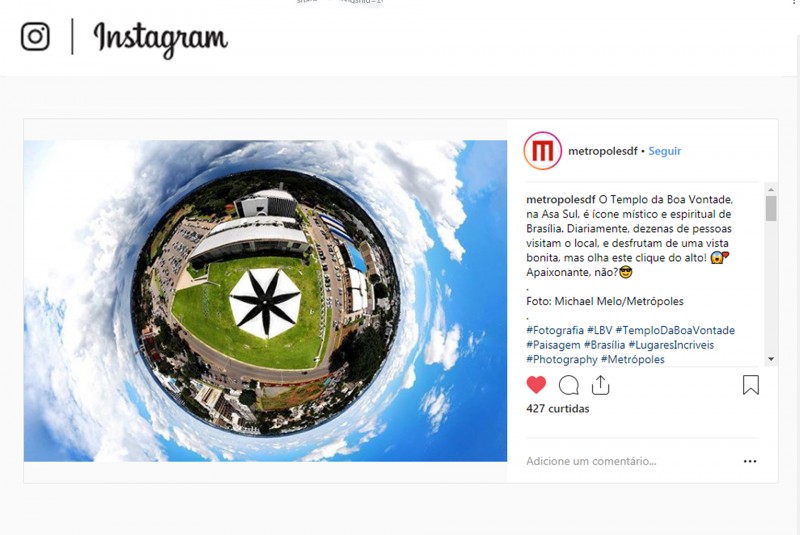Image resolution: width=800 pixels, height=535 pixels.
Task: Follow the account via Seguir
Action: click(x=665, y=151)
